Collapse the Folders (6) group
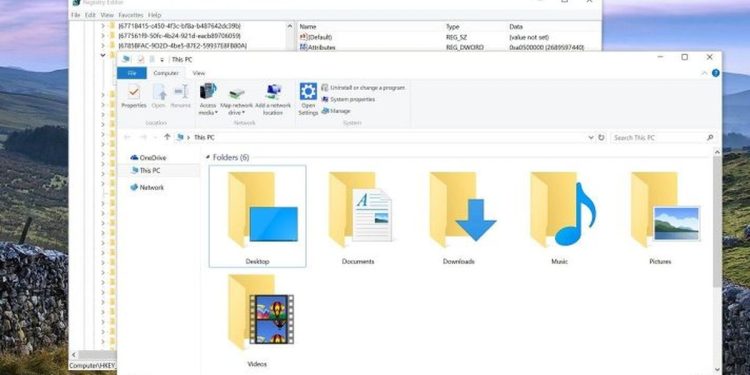 pos(208,157)
